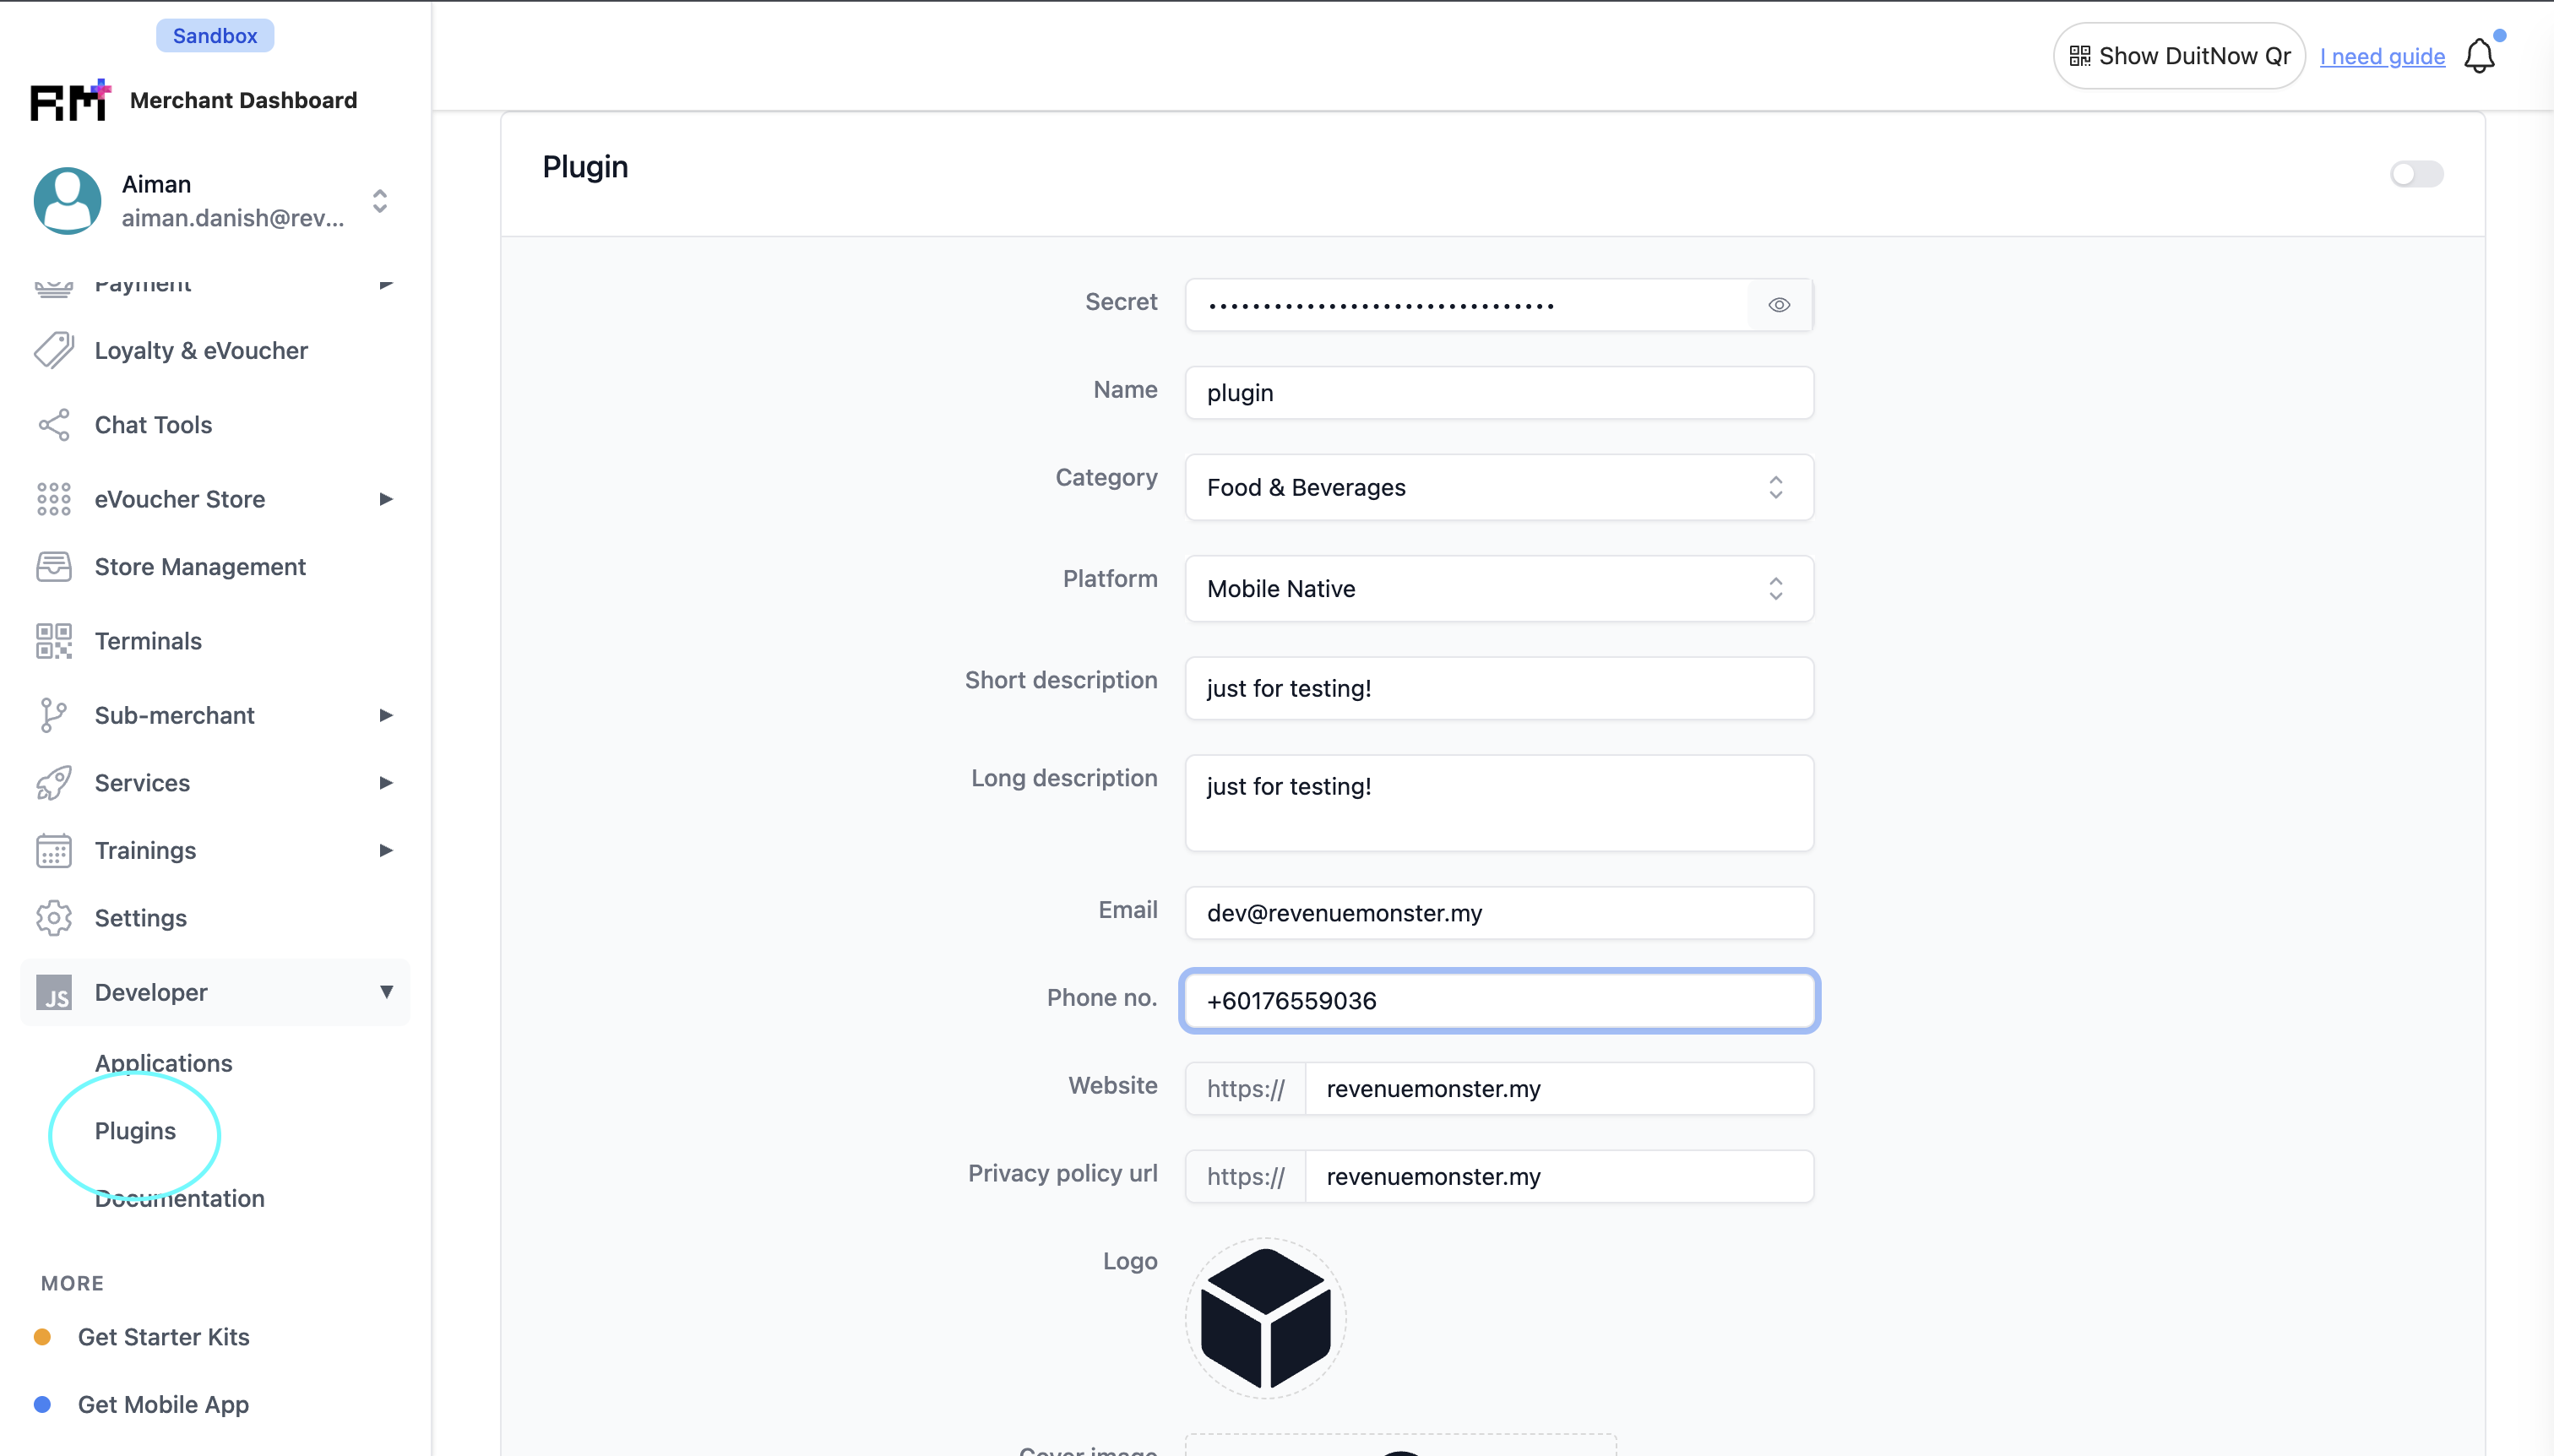Click the Short description field
2554x1456 pixels.
point(1499,688)
